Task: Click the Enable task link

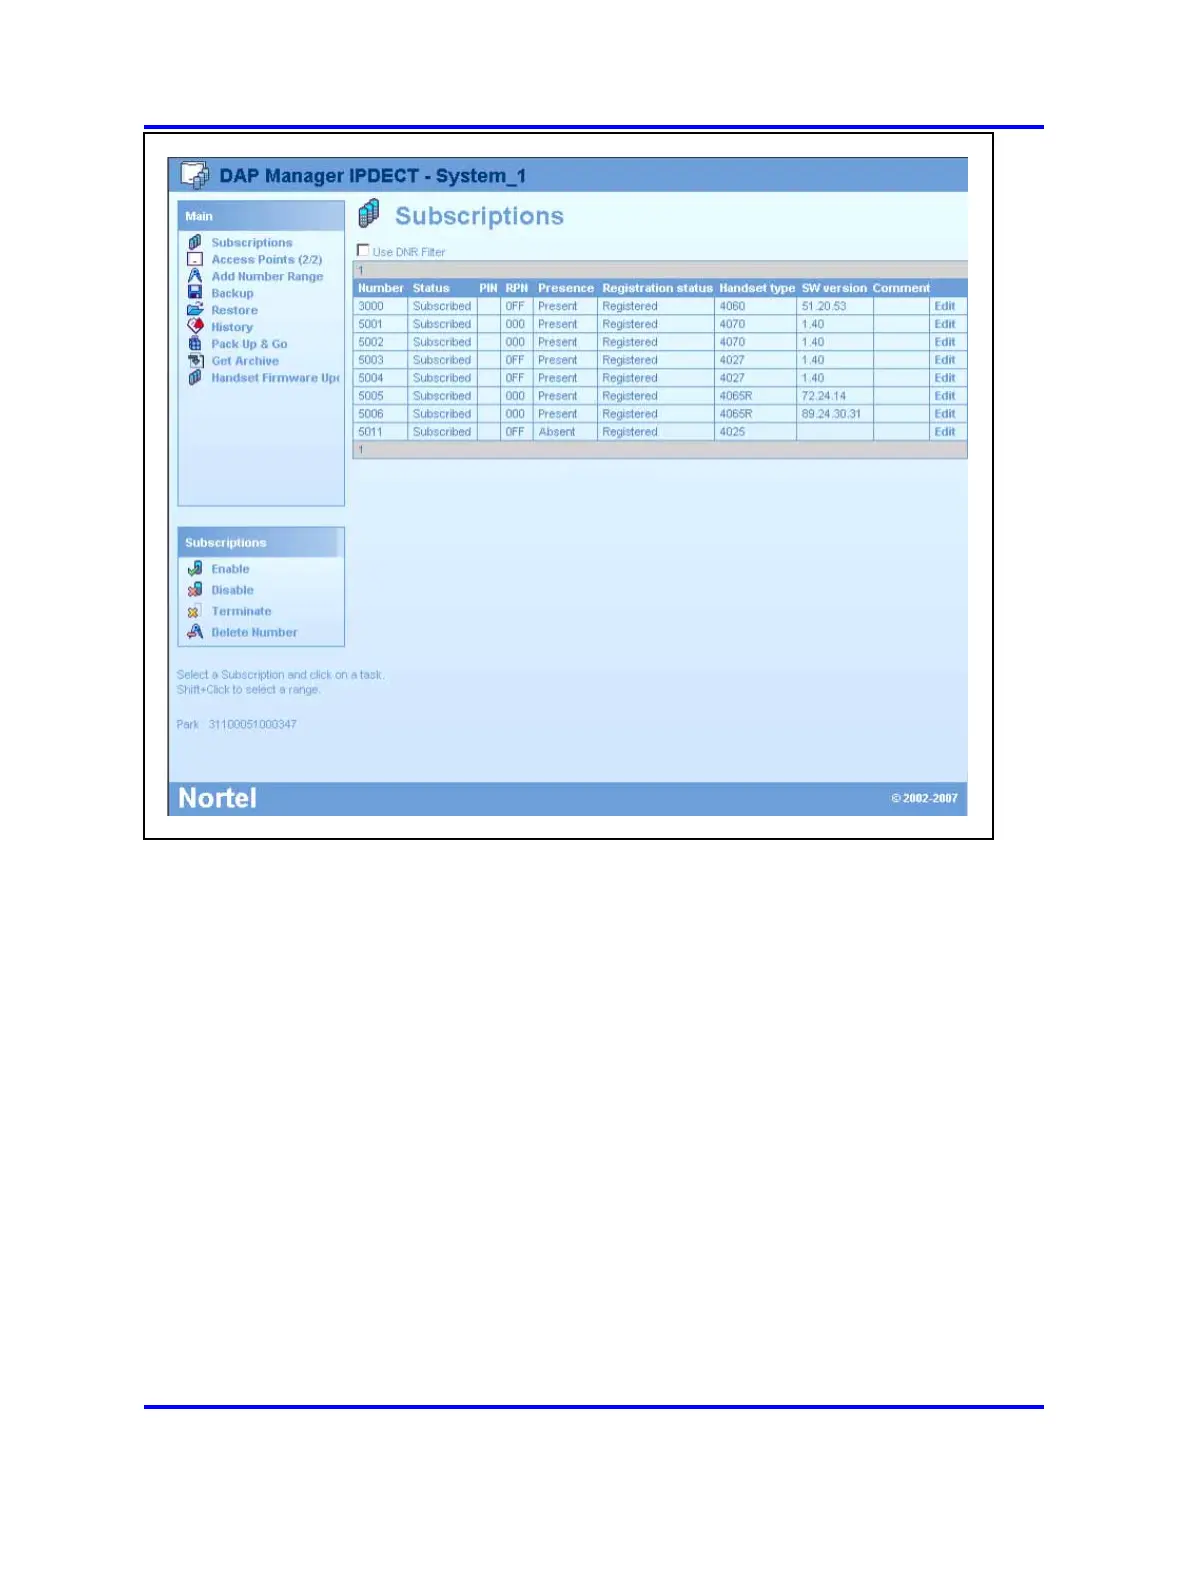Action: (230, 569)
